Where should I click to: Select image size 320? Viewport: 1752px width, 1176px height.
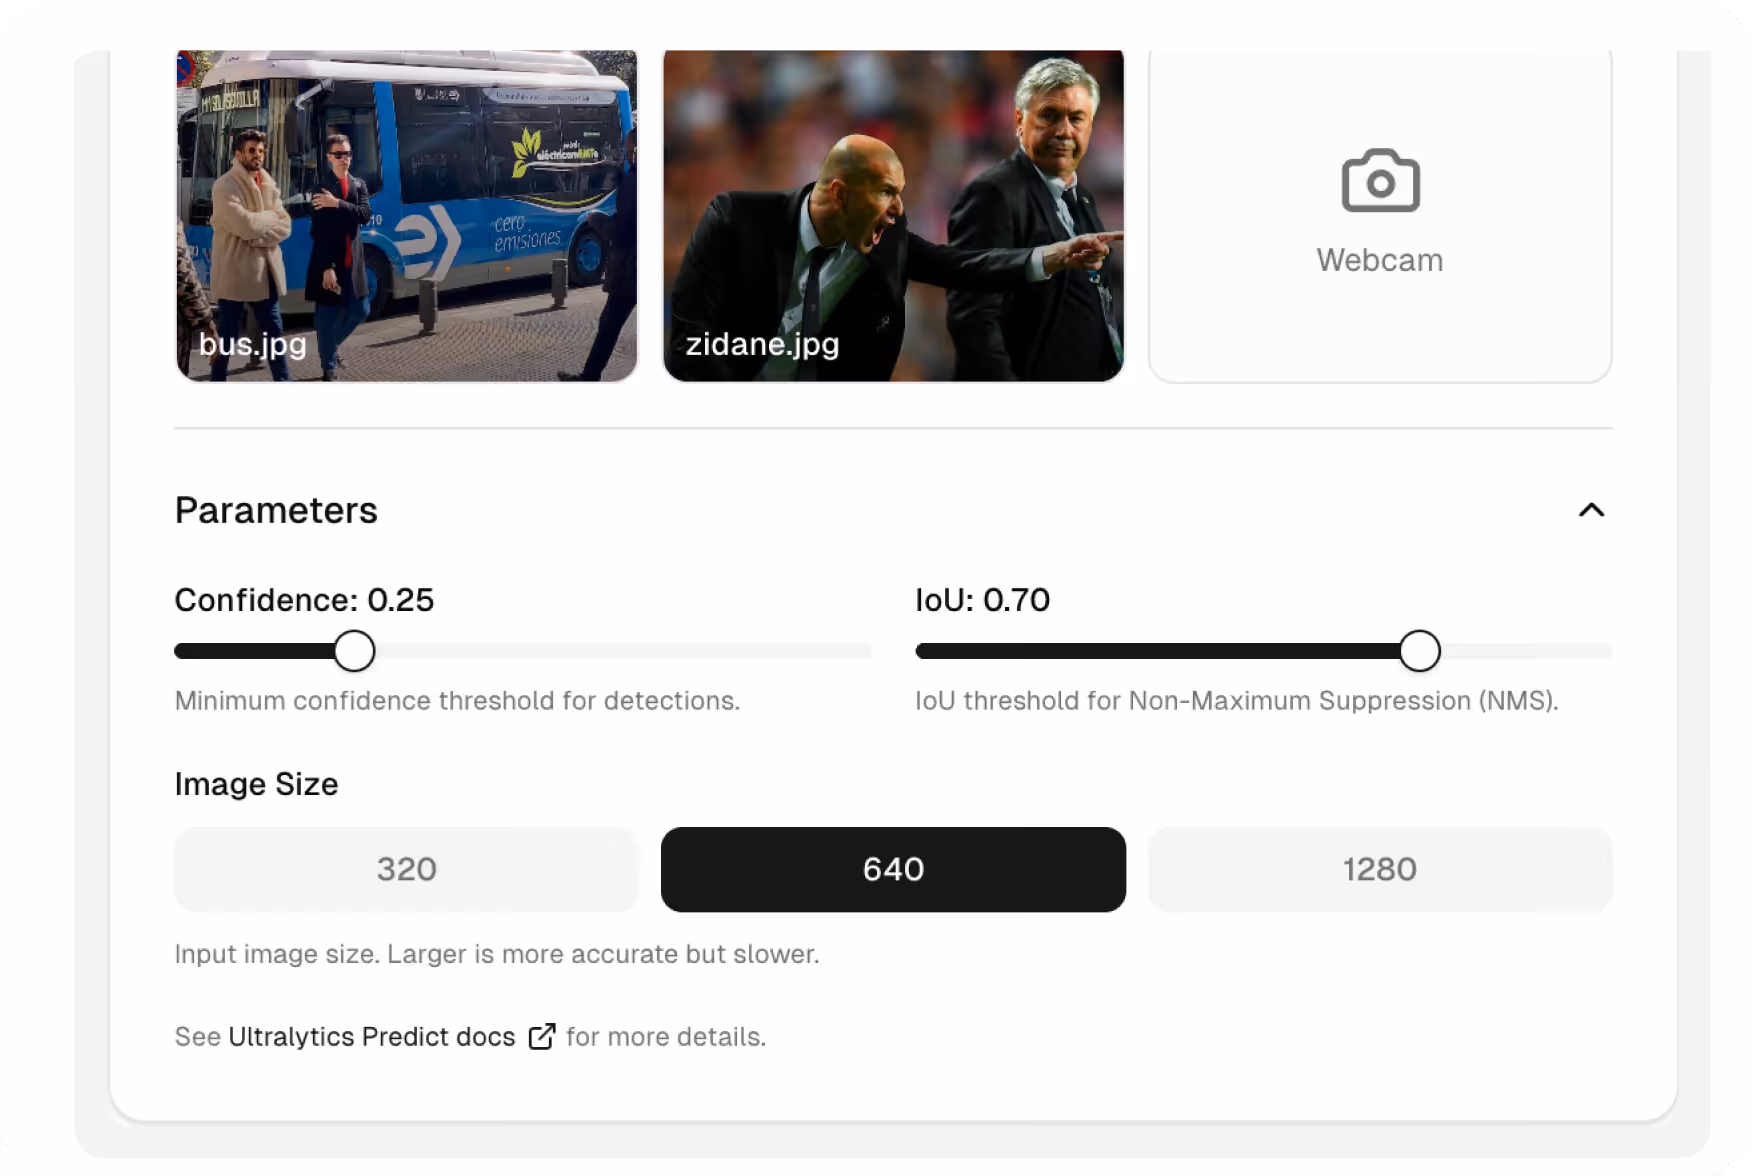tap(406, 869)
